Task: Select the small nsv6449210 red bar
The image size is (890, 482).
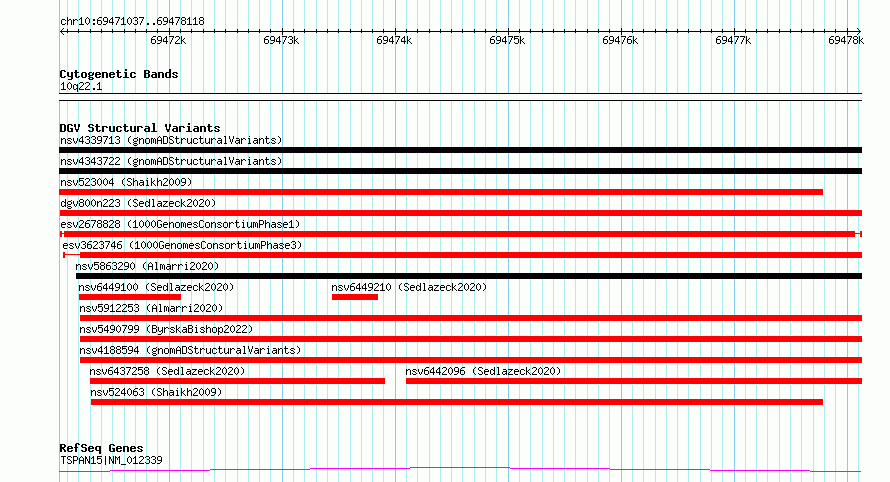Action: (x=355, y=297)
